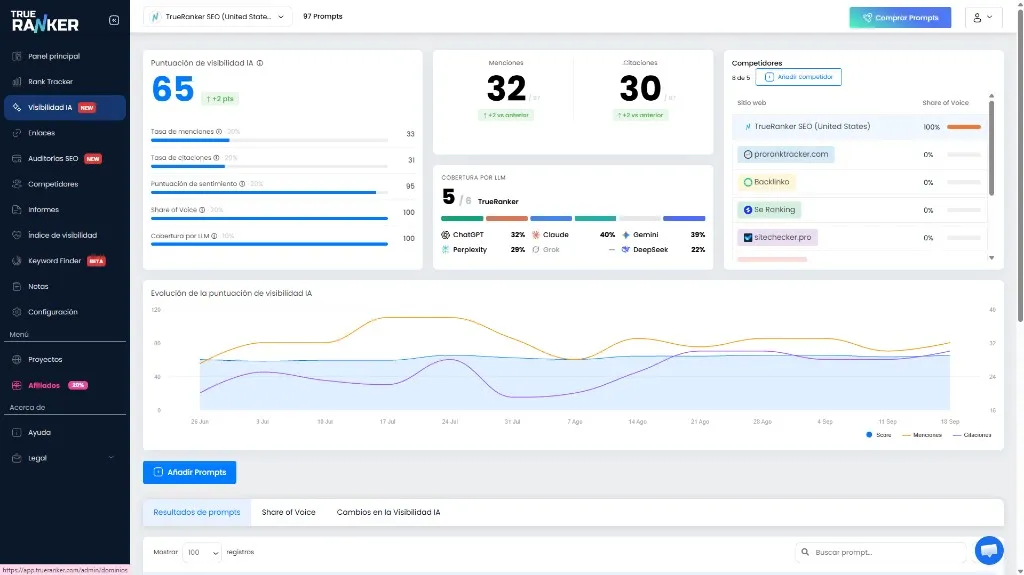Viewport: 1024px width, 575px height.
Task: Open the chat support bubble
Action: [x=989, y=550]
